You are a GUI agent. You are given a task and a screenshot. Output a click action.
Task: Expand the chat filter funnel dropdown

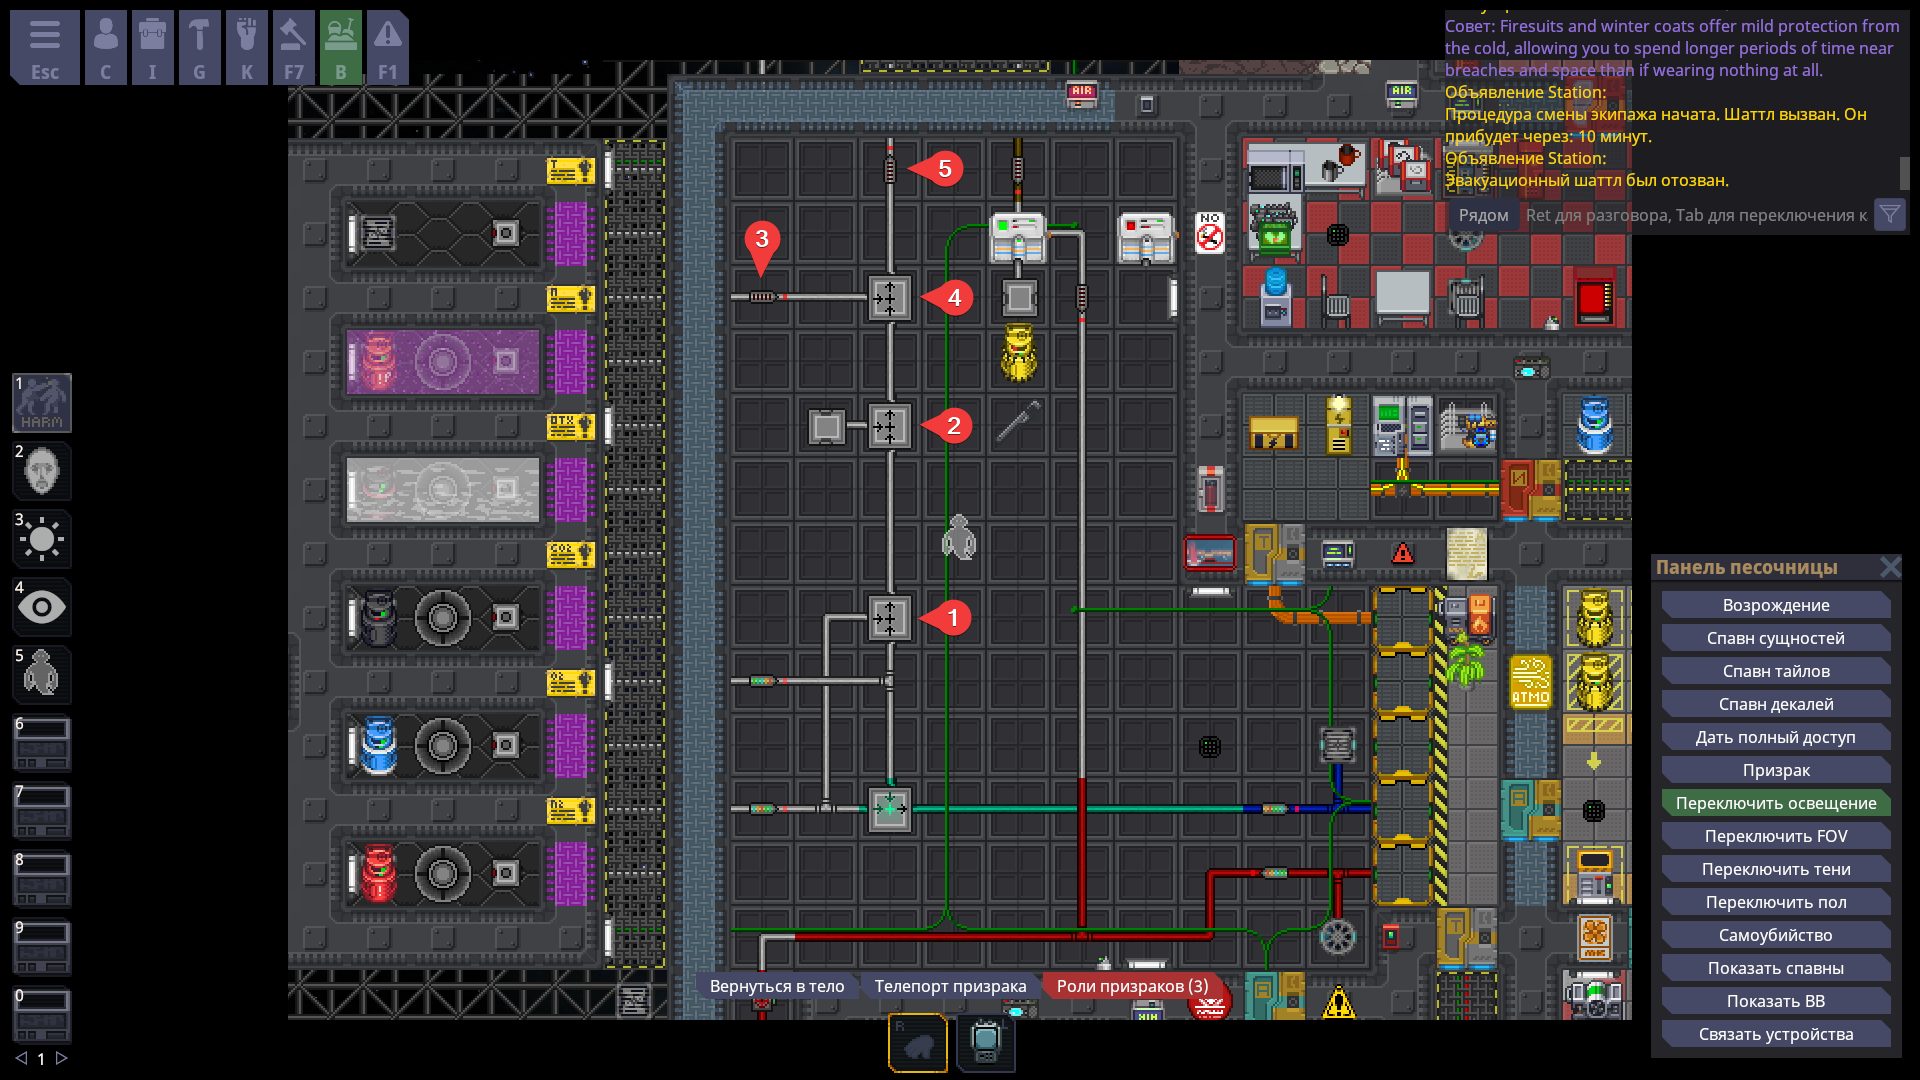click(x=1889, y=215)
